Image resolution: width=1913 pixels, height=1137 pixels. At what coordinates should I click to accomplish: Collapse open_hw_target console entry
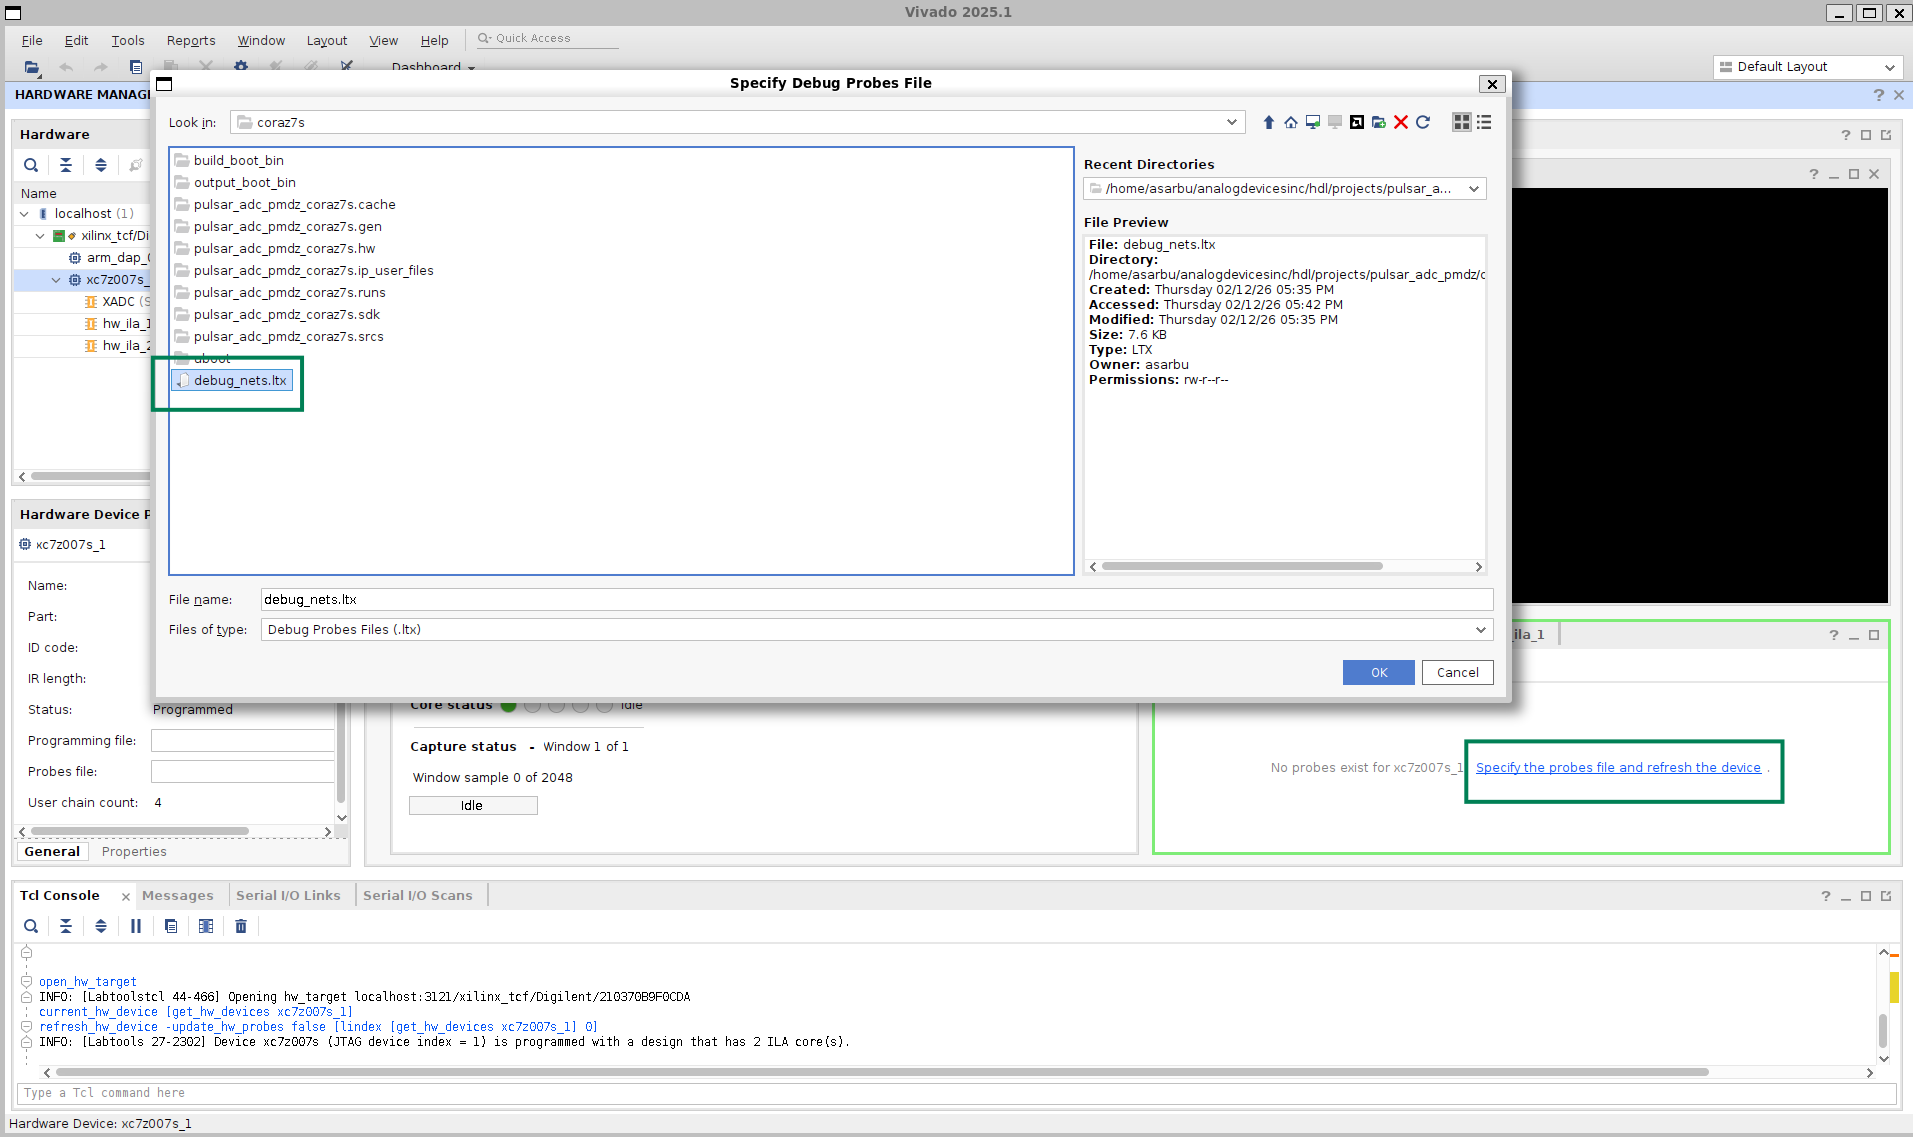pyautogui.click(x=26, y=982)
